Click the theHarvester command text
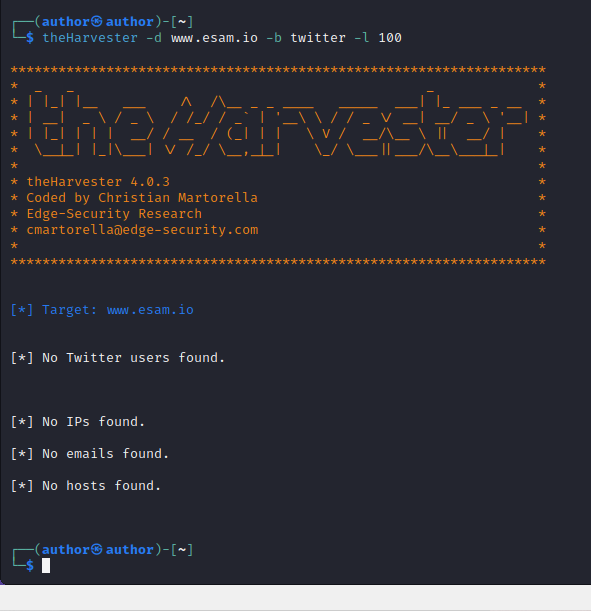The width and height of the screenshot is (591, 611). (x=90, y=38)
